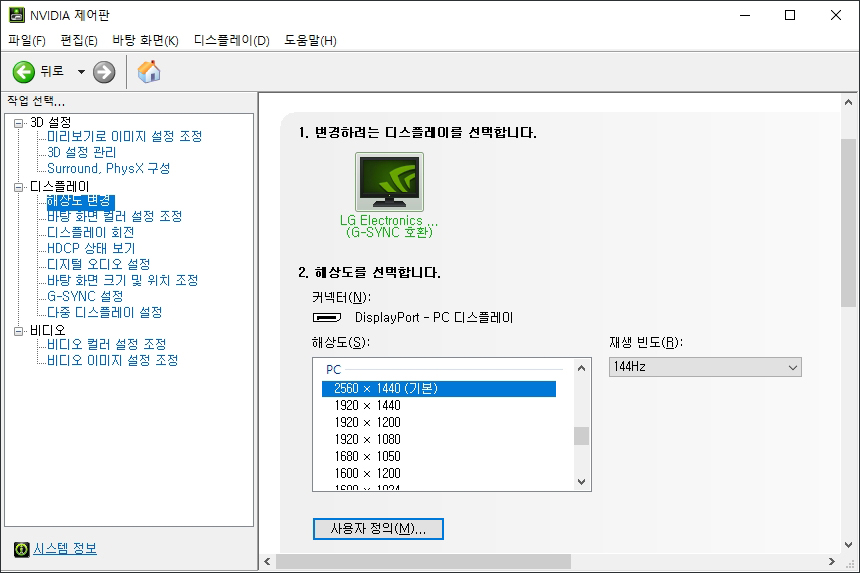Click the gray Forward arrow icon
Viewport: 860px width, 573px height.
[104, 72]
